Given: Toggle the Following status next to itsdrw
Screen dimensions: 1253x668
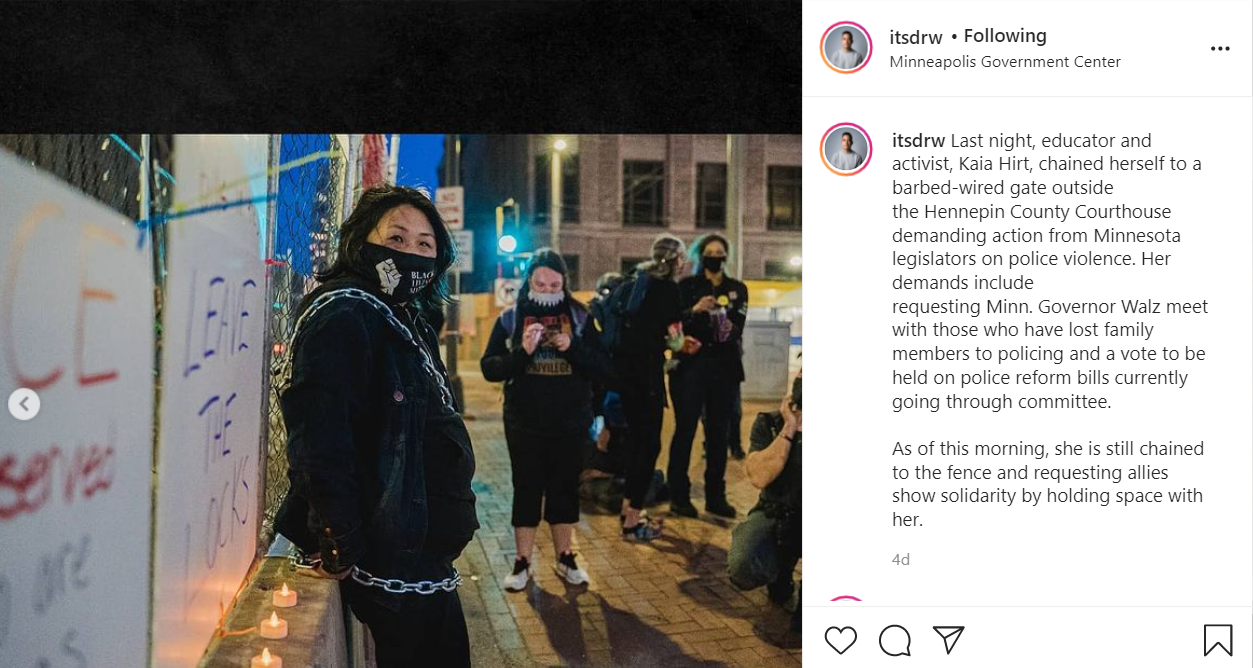Looking at the screenshot, I should pyautogui.click(x=1005, y=36).
